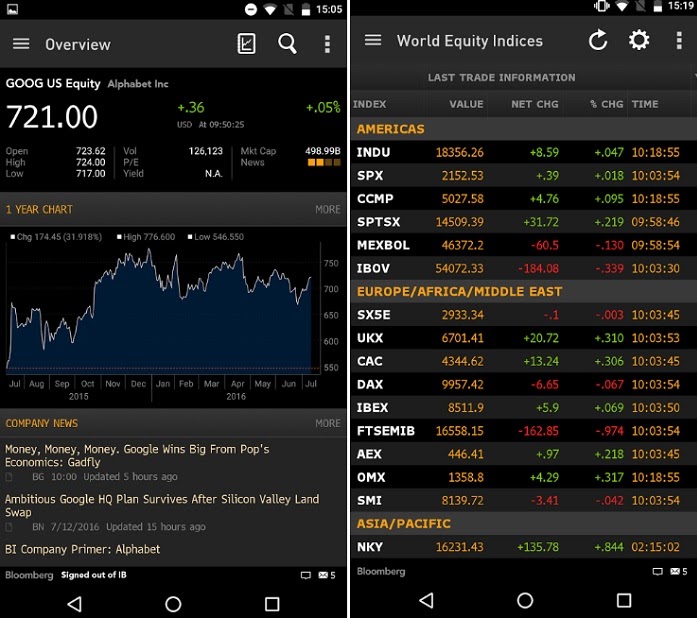This screenshot has width=697, height=618.
Task: Open chat message icon on Overview screen
Action: point(306,575)
